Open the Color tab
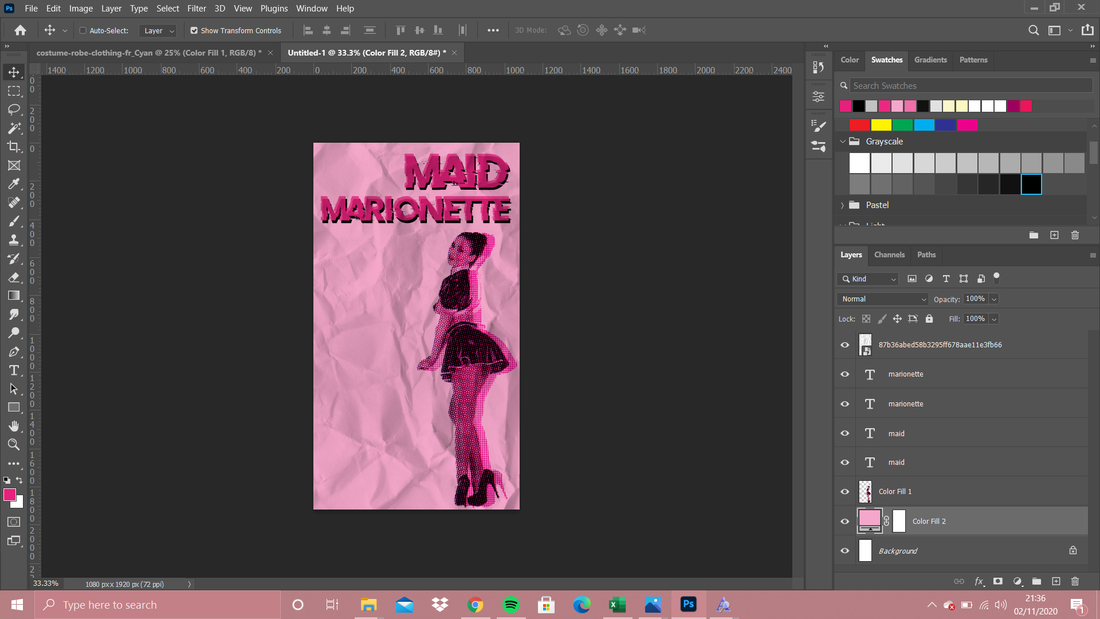 [850, 60]
